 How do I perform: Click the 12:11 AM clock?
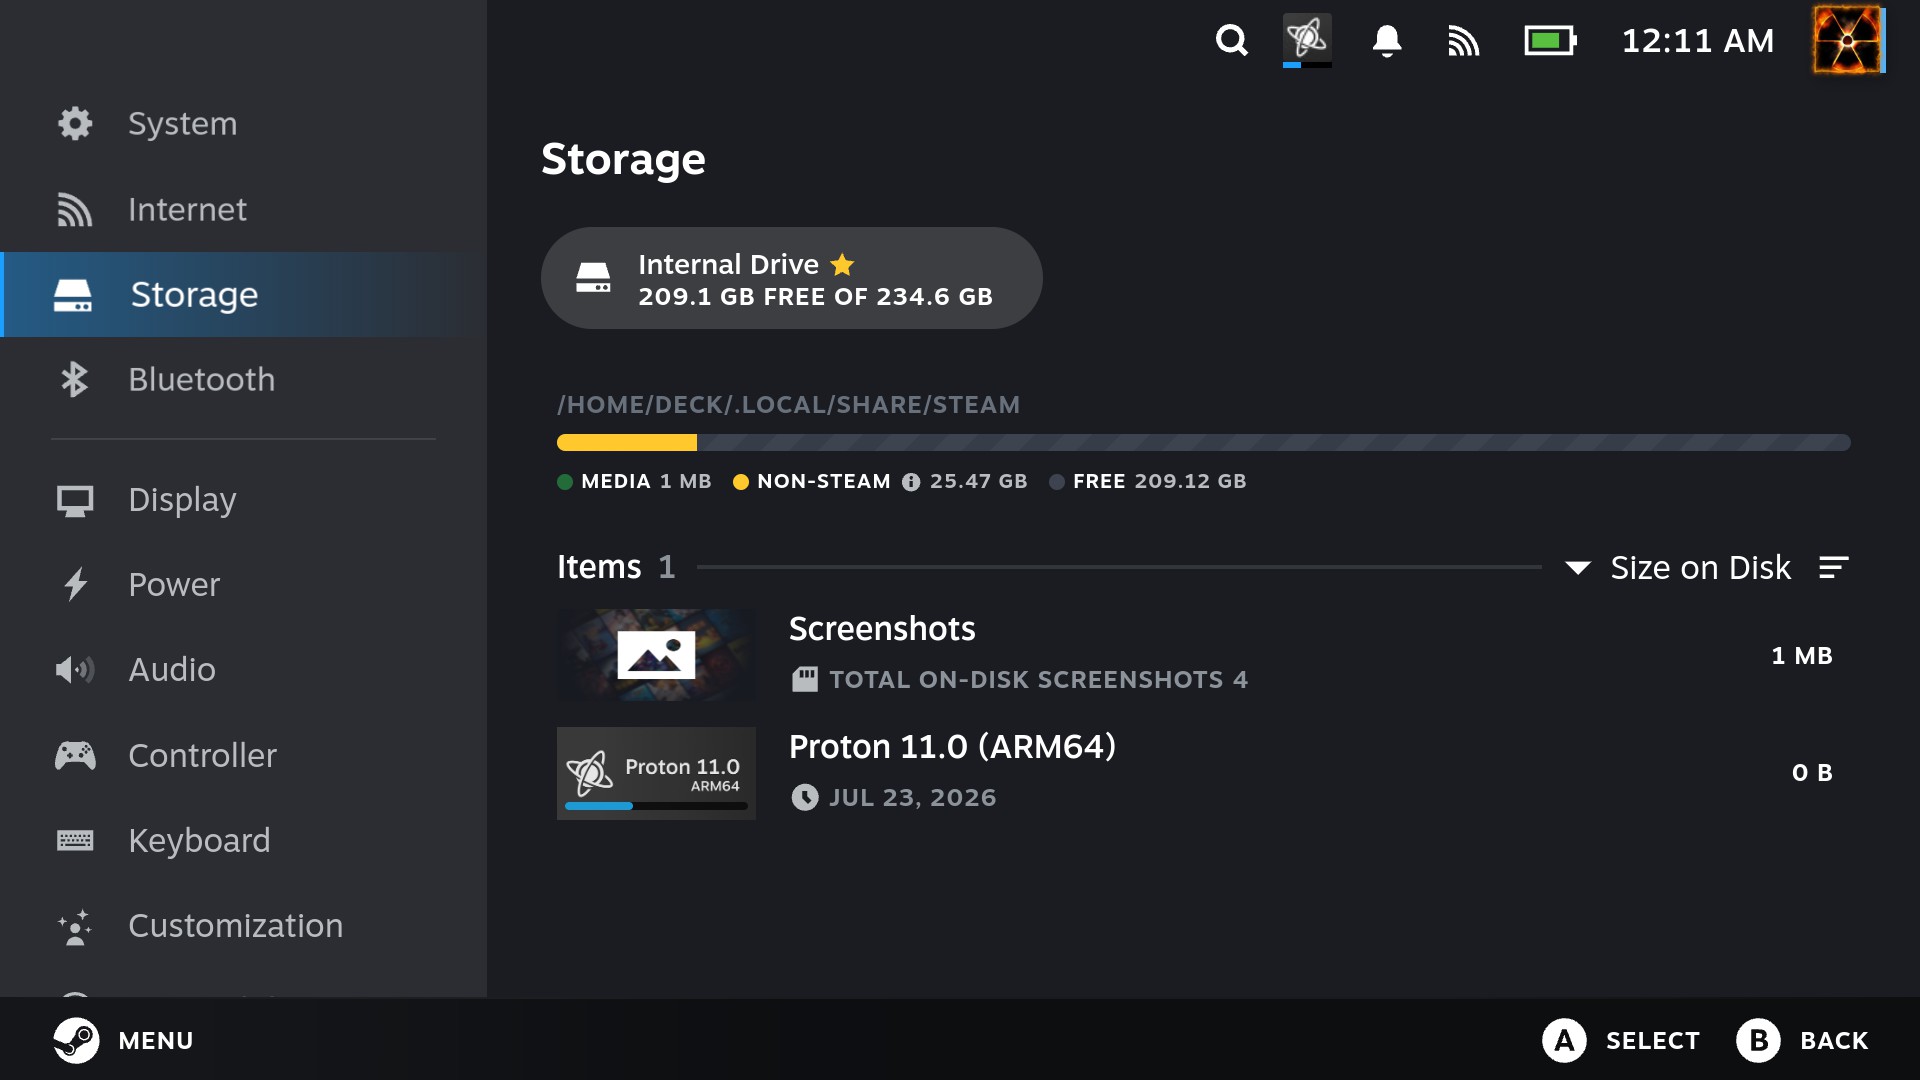(1697, 41)
